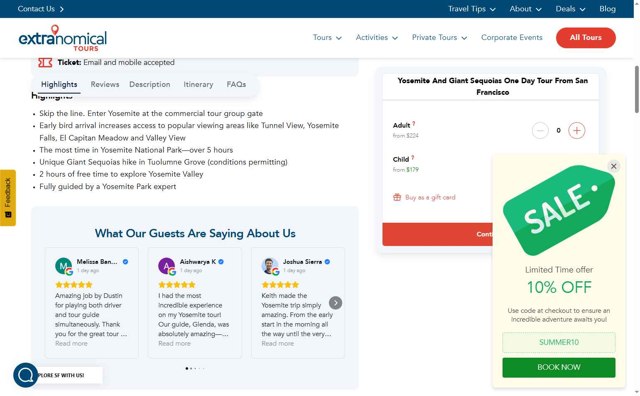The height and width of the screenshot is (396, 640).
Task: Close the SALE popup
Action: coord(613,166)
